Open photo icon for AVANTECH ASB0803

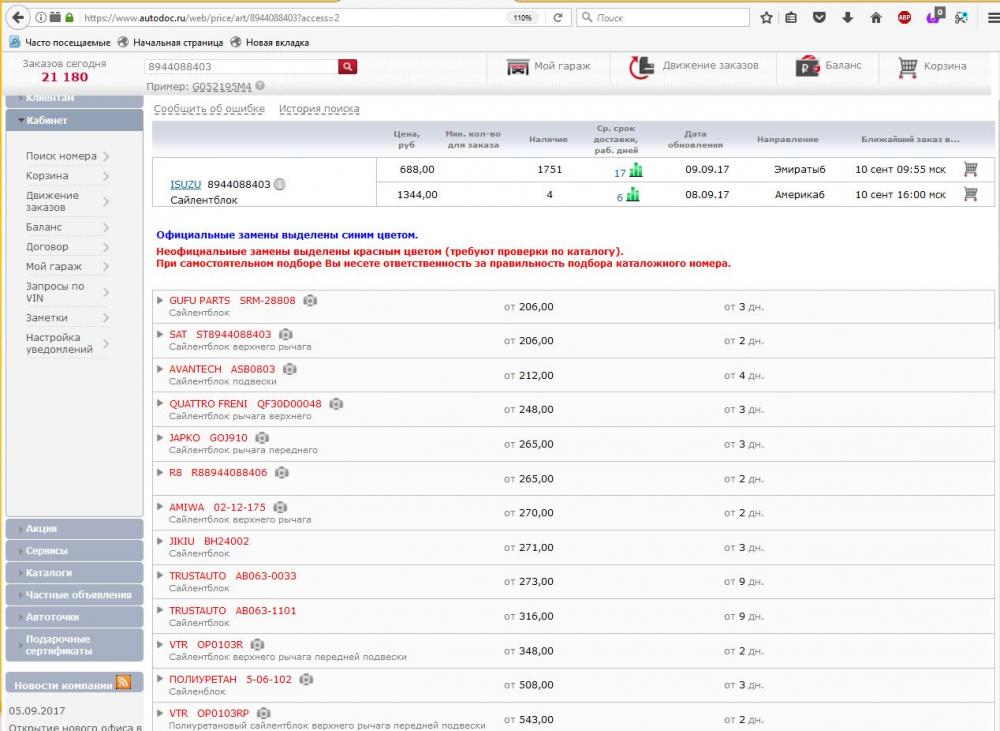pos(290,369)
